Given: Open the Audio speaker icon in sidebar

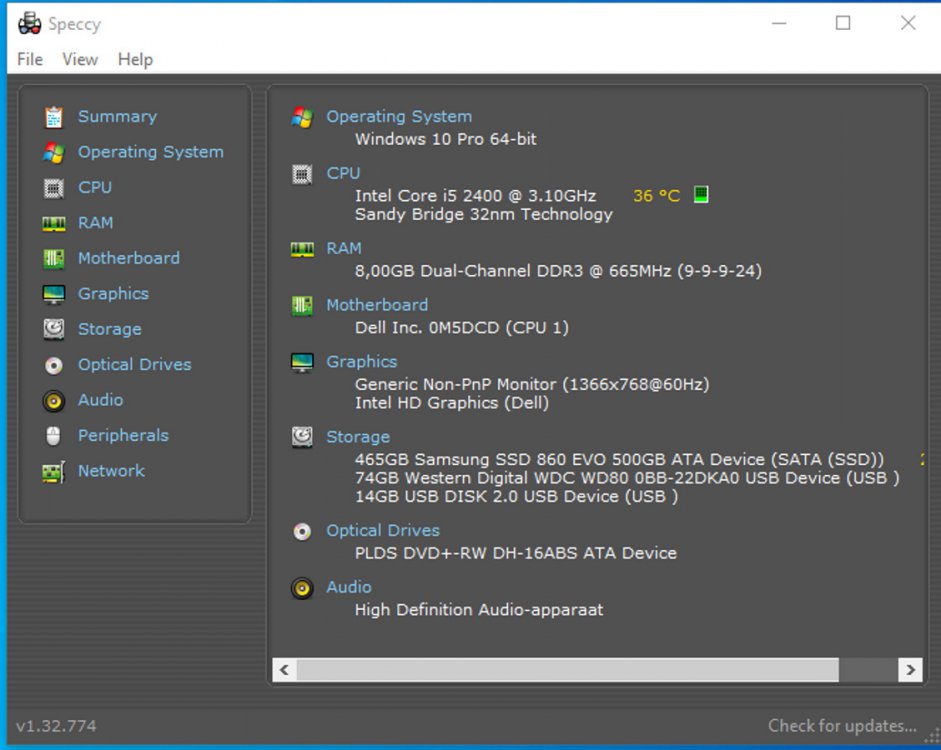Looking at the screenshot, I should pos(55,400).
